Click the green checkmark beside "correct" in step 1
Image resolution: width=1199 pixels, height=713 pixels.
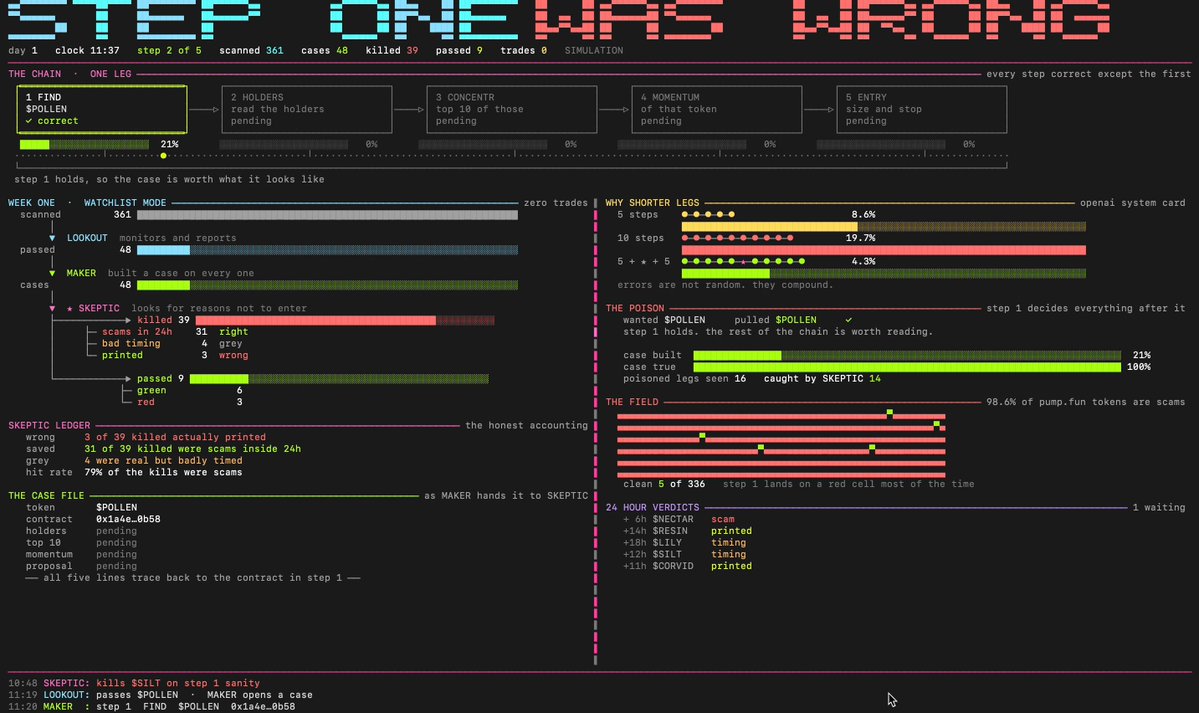point(29,121)
